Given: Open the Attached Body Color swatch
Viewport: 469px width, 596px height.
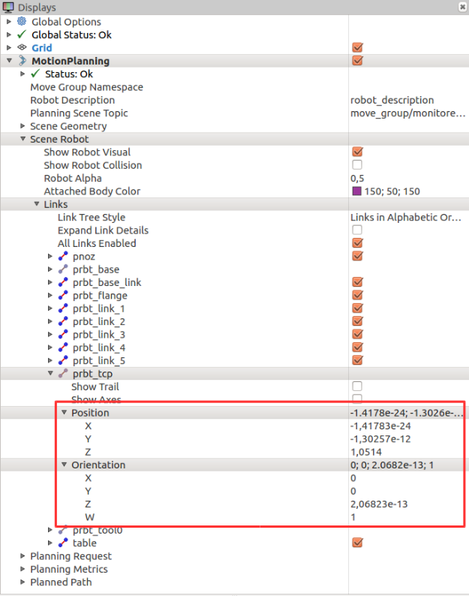Looking at the screenshot, I should (x=357, y=191).
